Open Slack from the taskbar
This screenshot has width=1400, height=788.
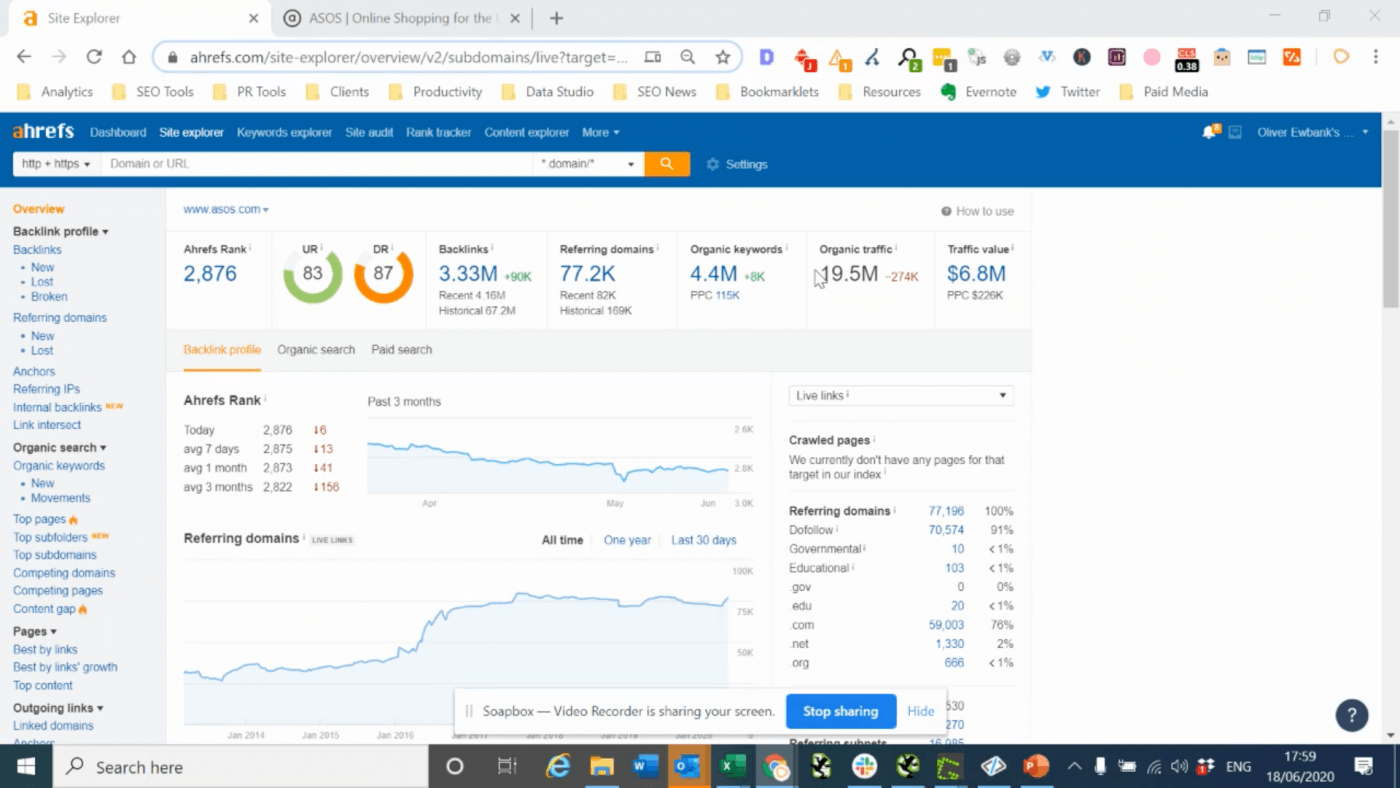[864, 767]
